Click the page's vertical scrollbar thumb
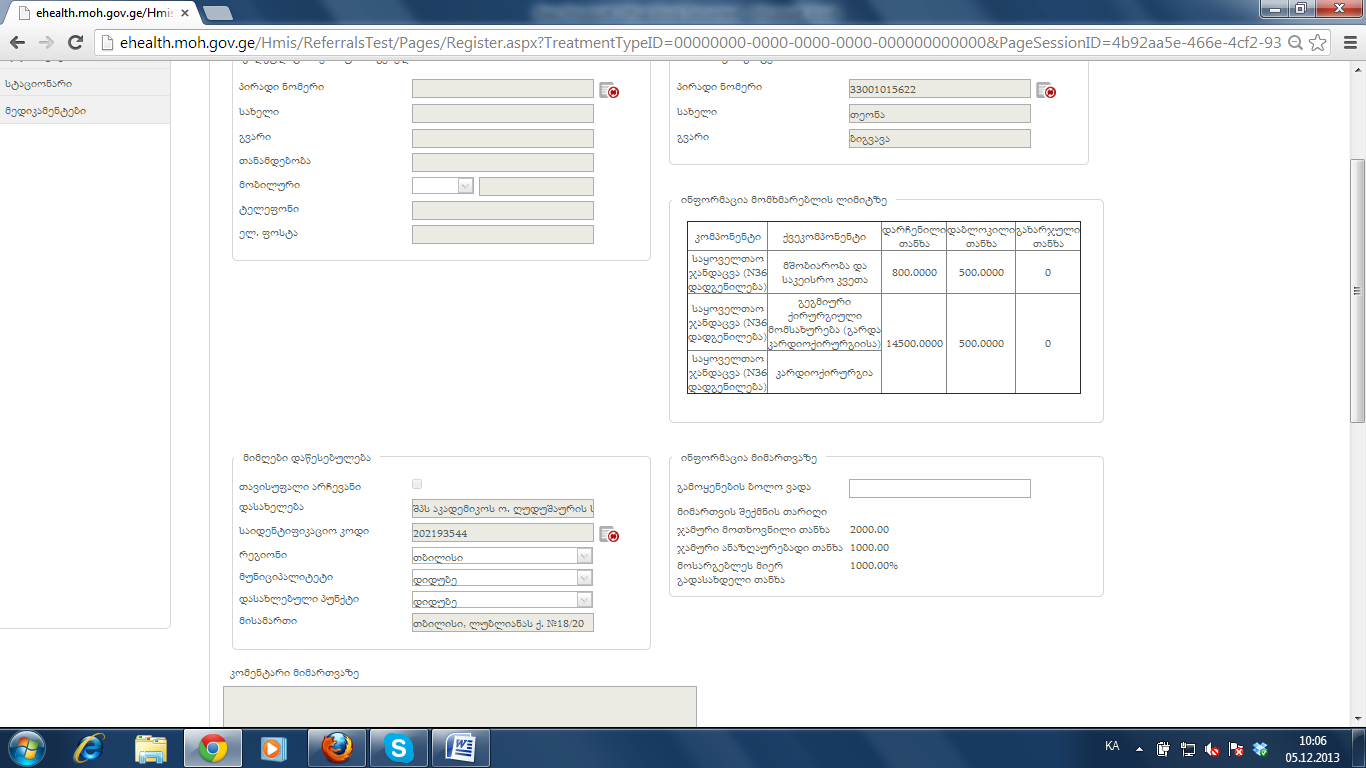Viewport: 1366px width, 768px height. pyautogui.click(x=1357, y=290)
